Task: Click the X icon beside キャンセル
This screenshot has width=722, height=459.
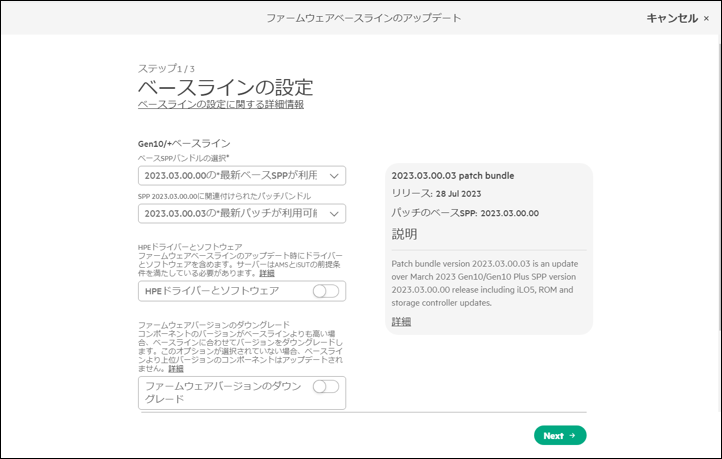Action: point(707,18)
